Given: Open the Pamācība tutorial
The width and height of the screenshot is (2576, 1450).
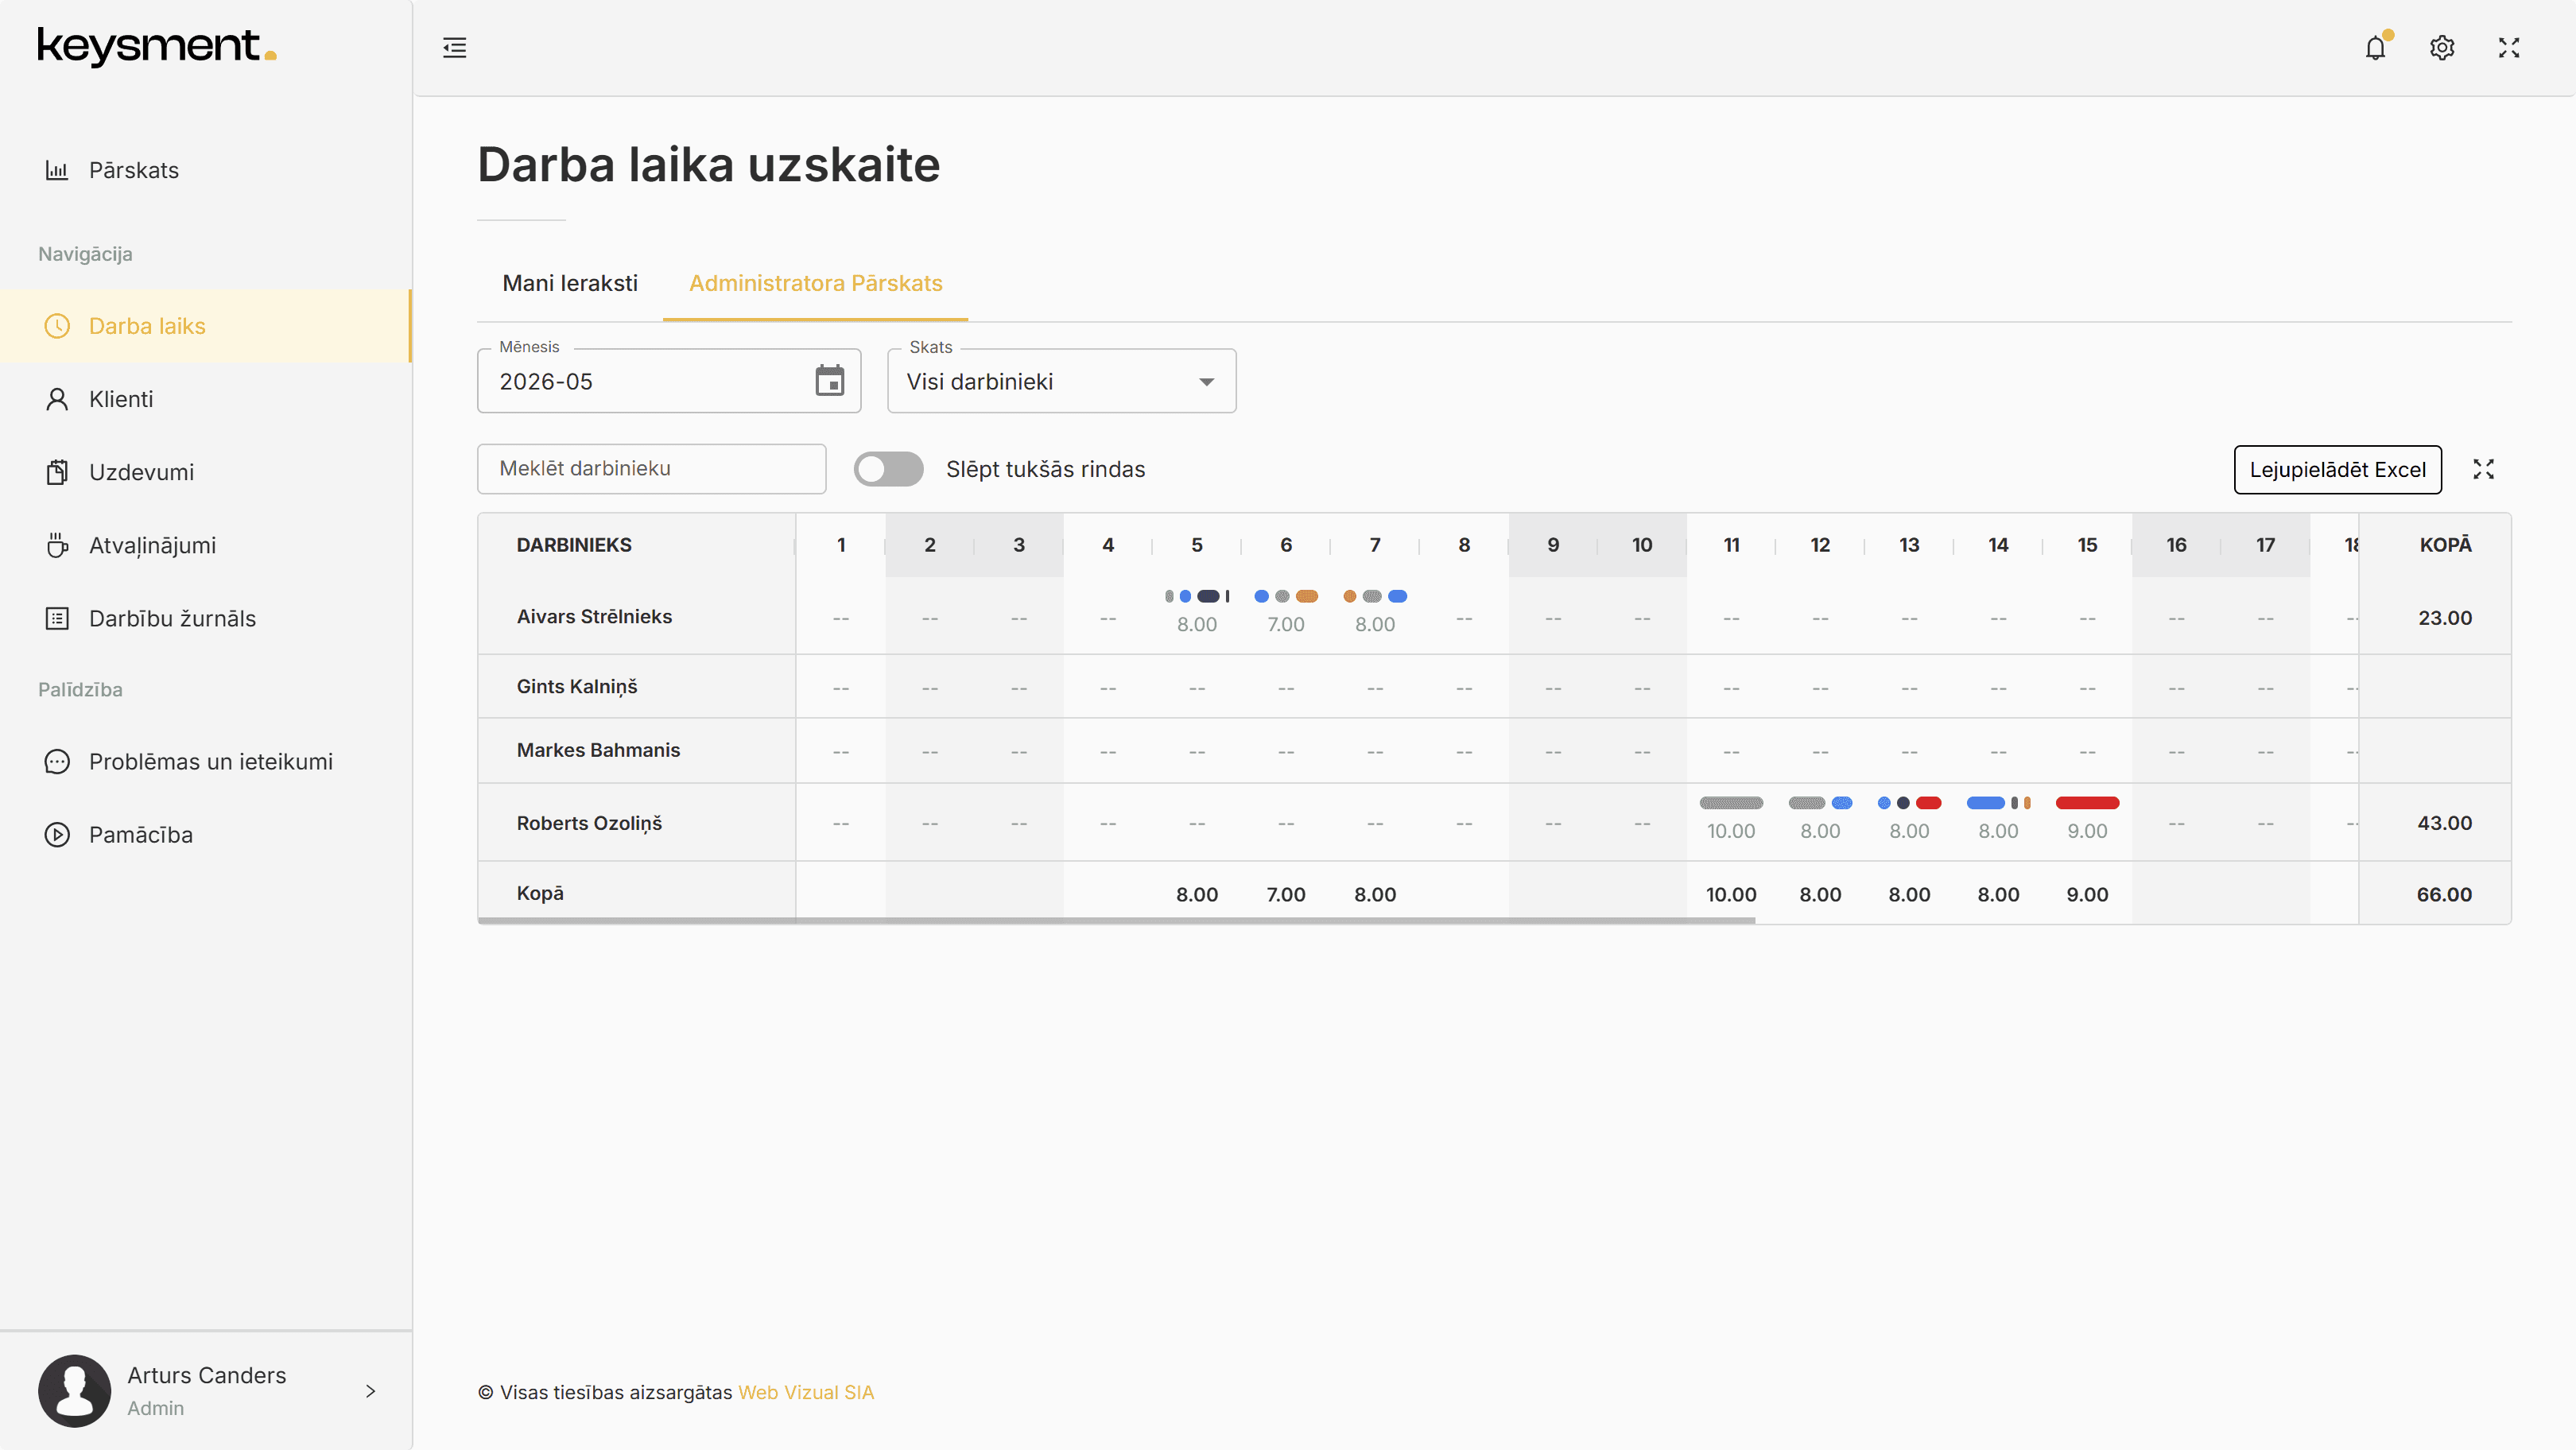Looking at the screenshot, I should [x=205, y=834].
